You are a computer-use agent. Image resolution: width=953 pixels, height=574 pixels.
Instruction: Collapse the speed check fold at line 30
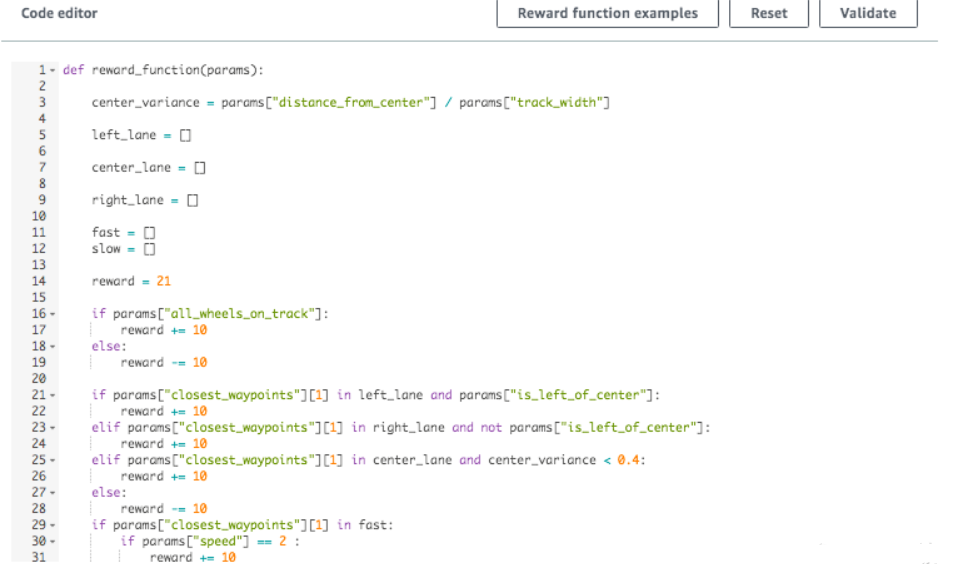[x=53, y=542]
